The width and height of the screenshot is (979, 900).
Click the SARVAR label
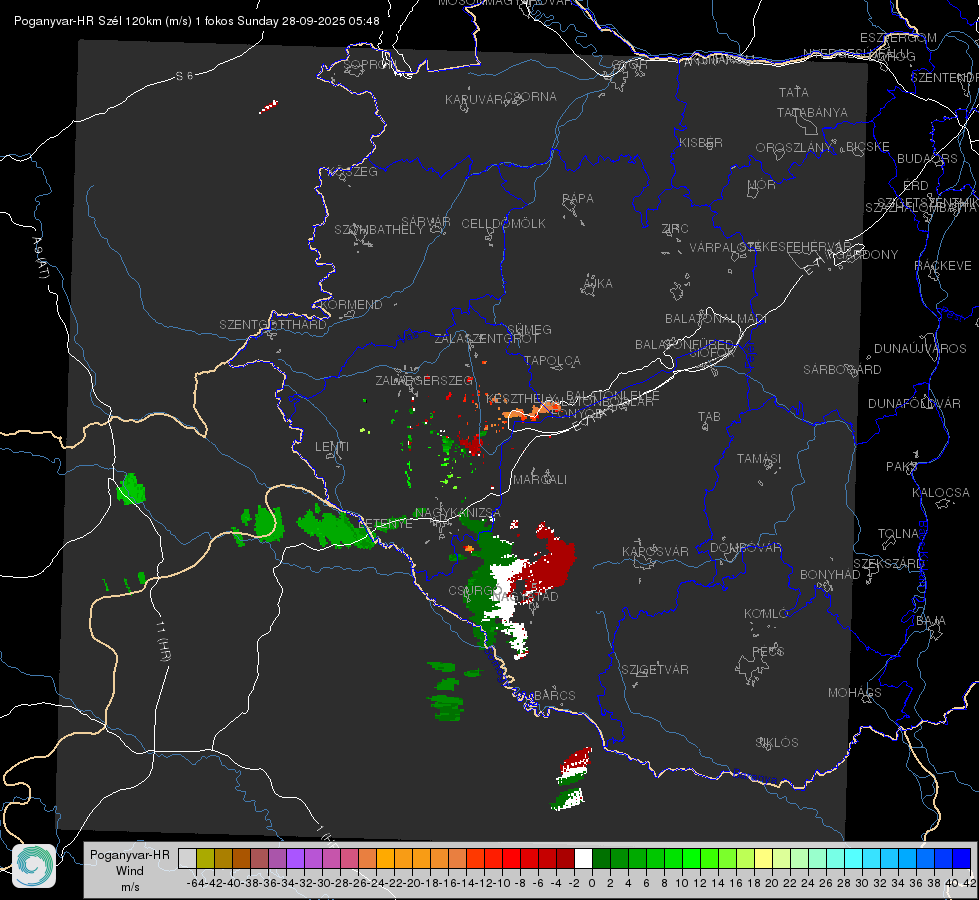click(426, 222)
